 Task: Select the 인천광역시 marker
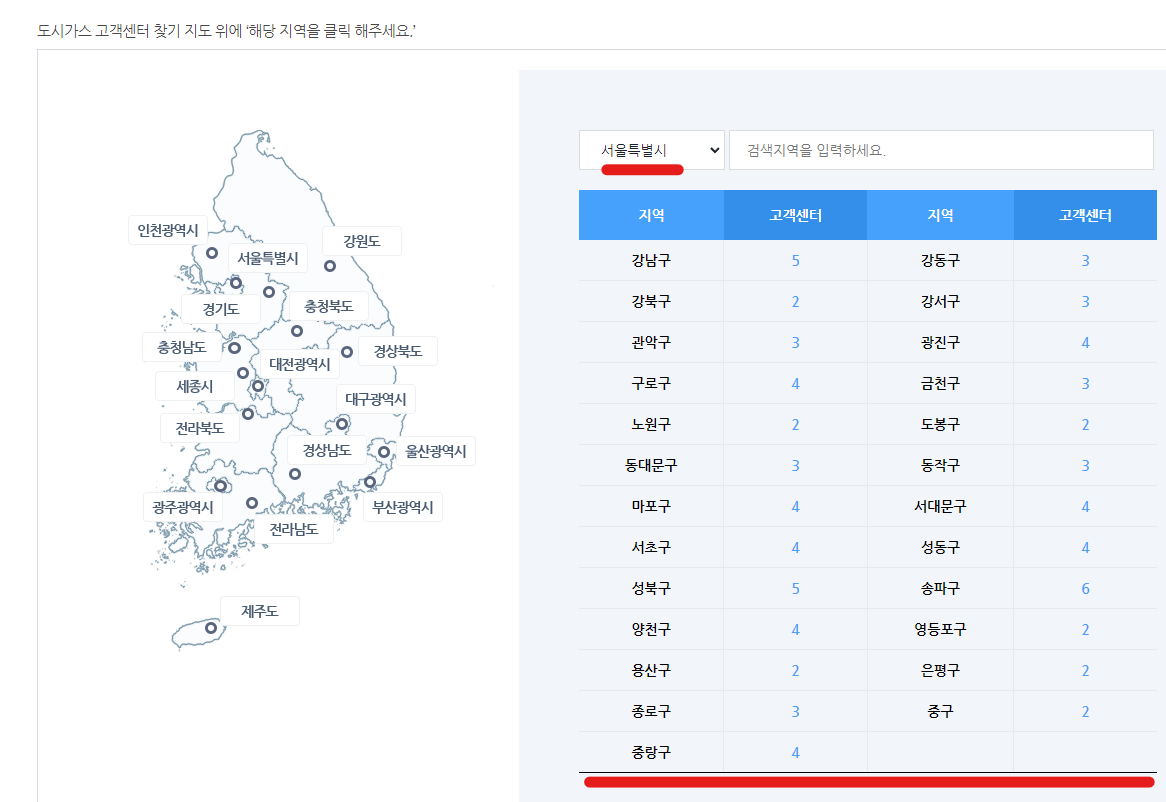212,252
